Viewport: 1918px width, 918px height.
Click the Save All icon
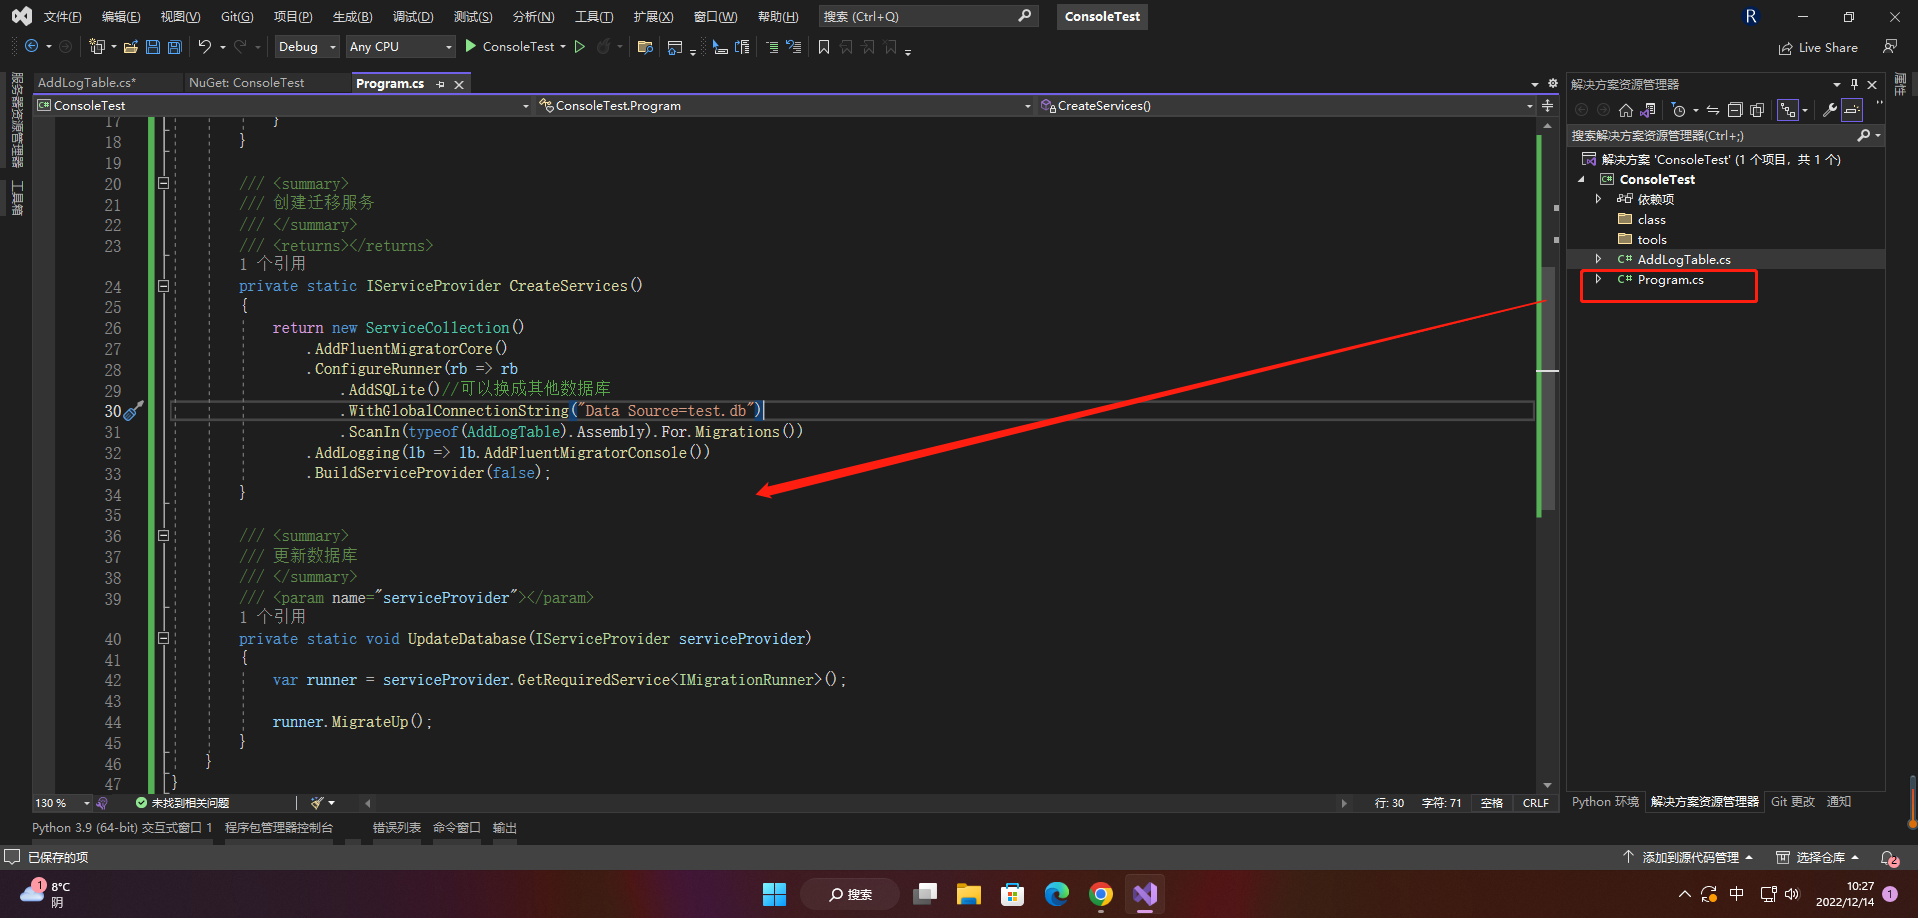click(174, 47)
